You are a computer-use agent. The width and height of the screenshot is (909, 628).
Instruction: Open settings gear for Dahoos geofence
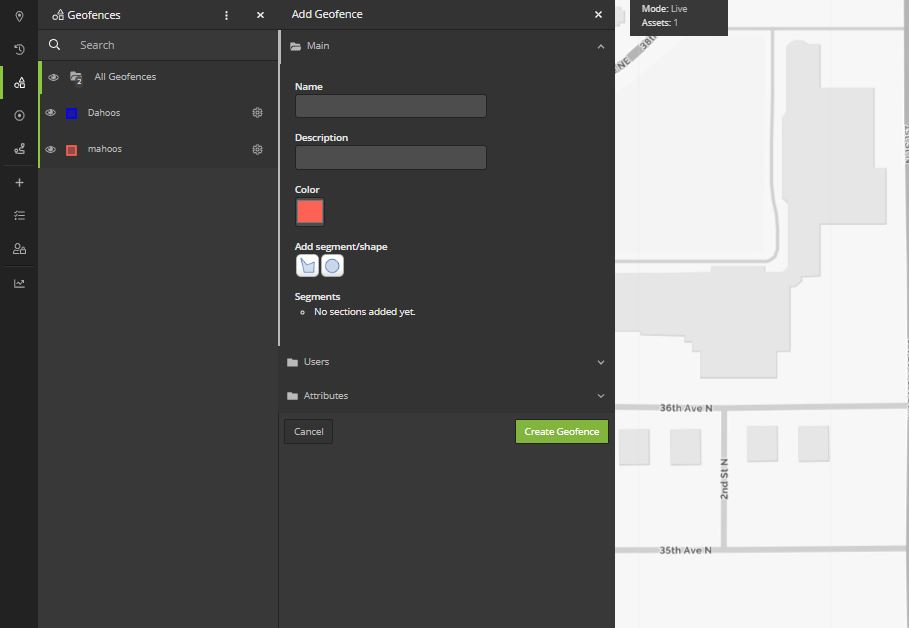tap(257, 112)
